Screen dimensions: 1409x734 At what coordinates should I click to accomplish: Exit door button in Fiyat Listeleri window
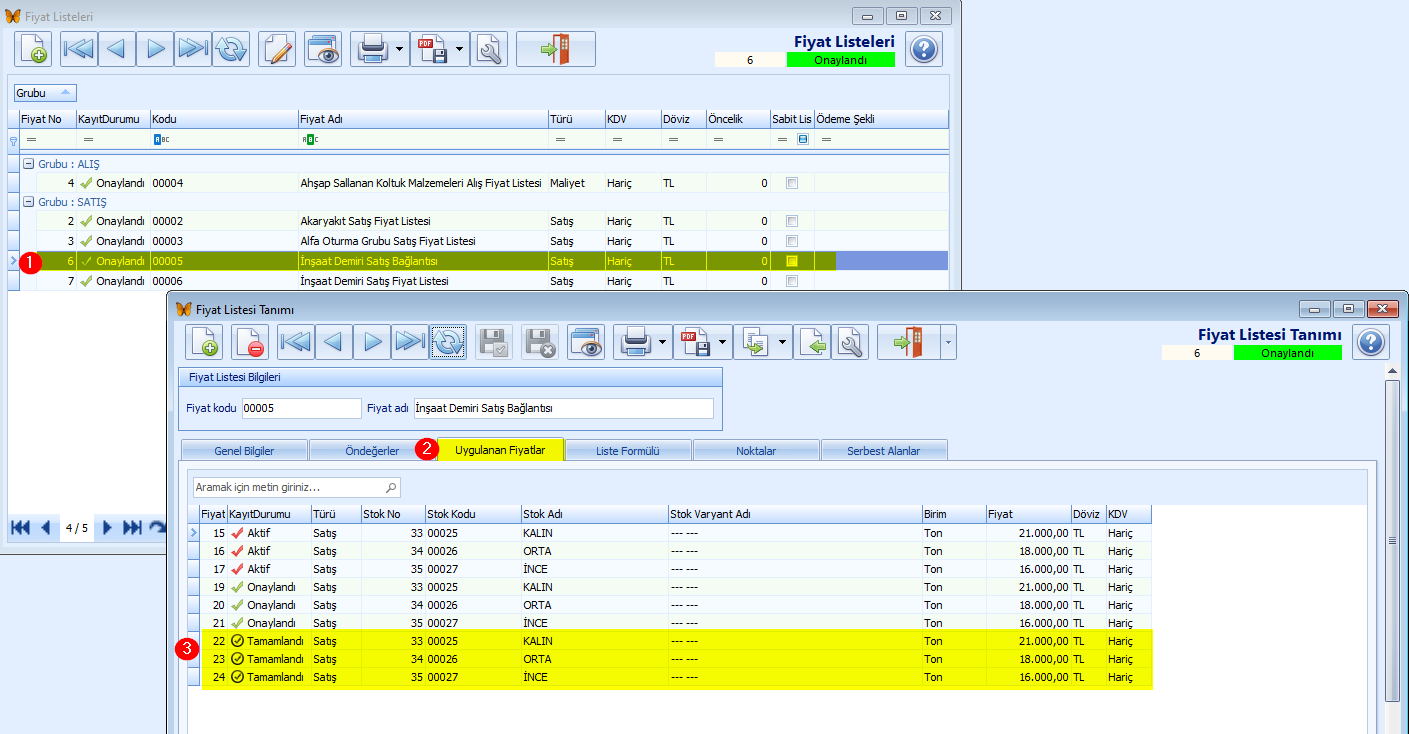click(x=556, y=49)
